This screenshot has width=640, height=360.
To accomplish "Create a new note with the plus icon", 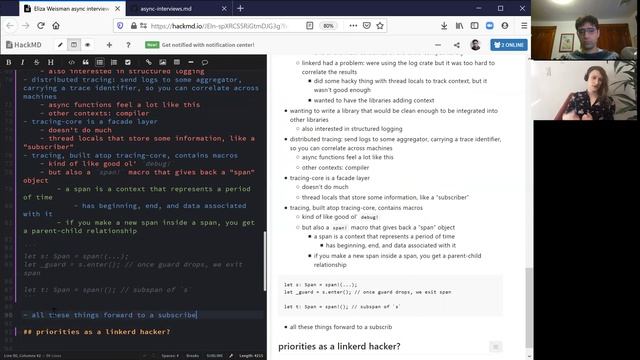I will point(109,45).
